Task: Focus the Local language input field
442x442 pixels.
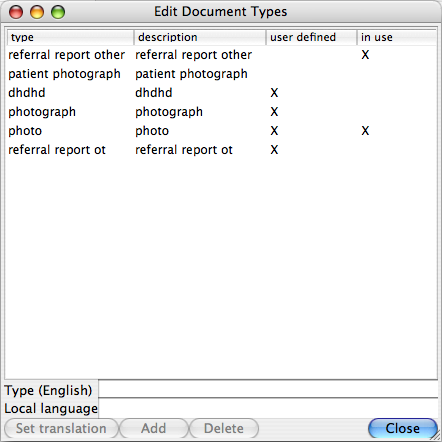Action: click(268, 408)
